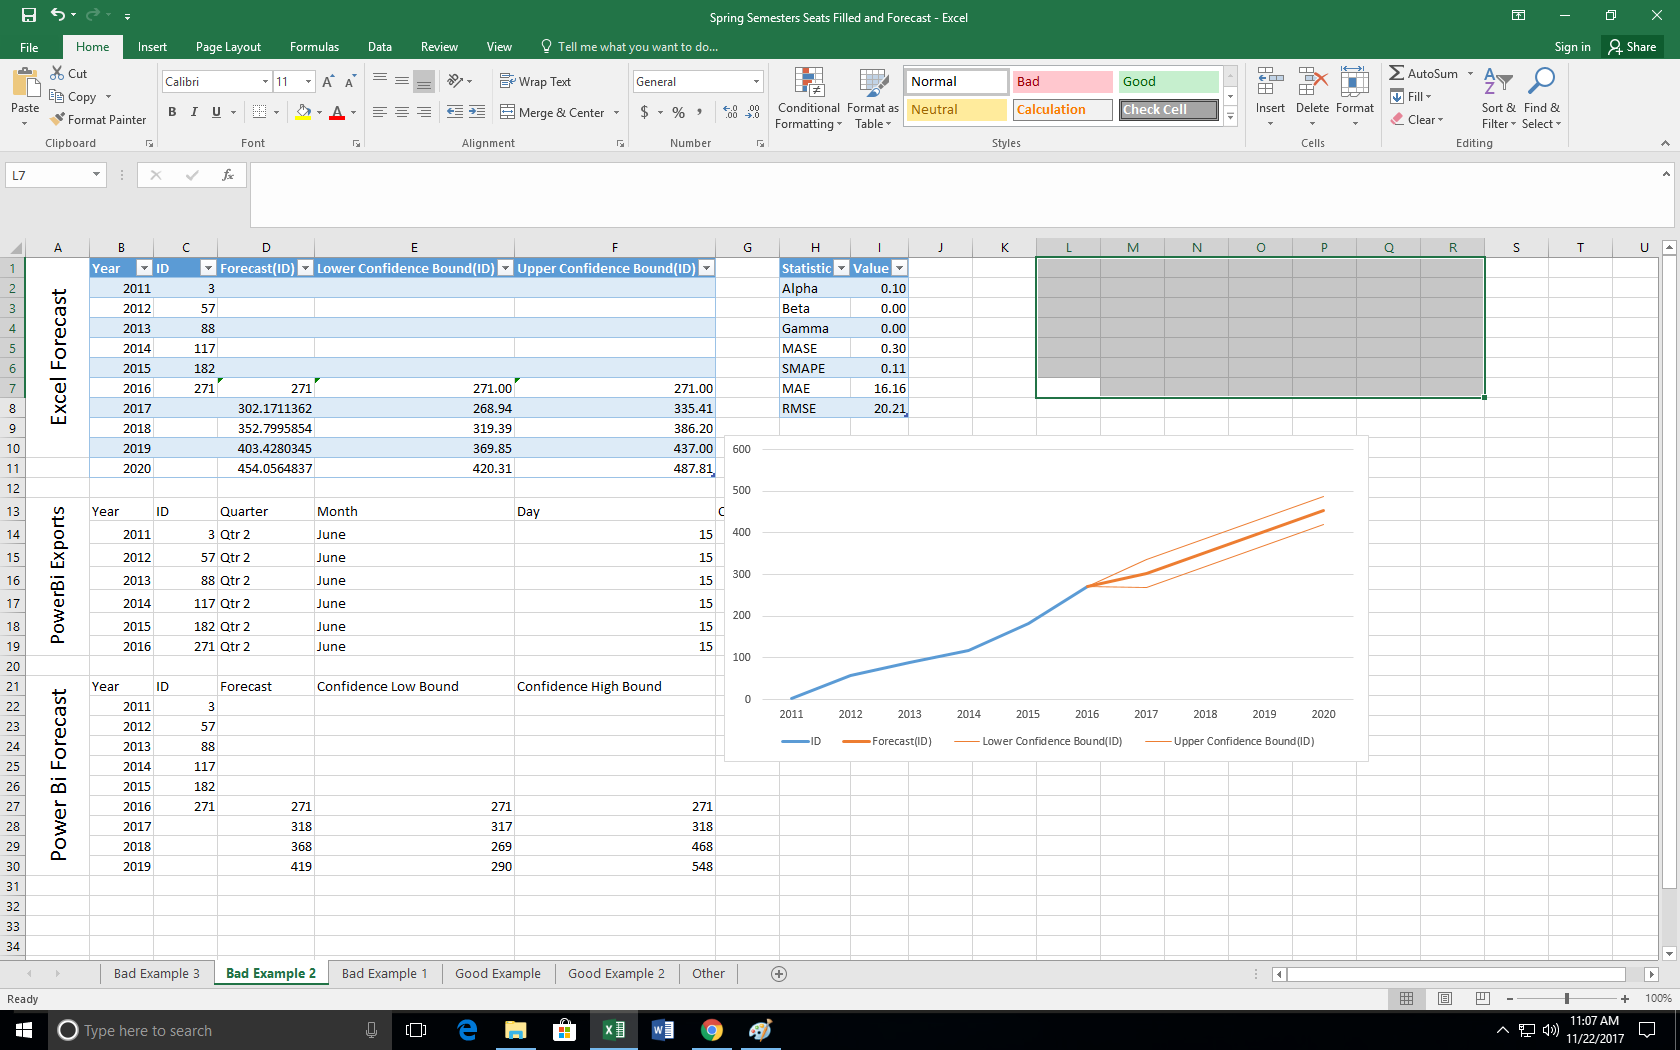Click the Share button
1680x1050 pixels.
click(1632, 47)
